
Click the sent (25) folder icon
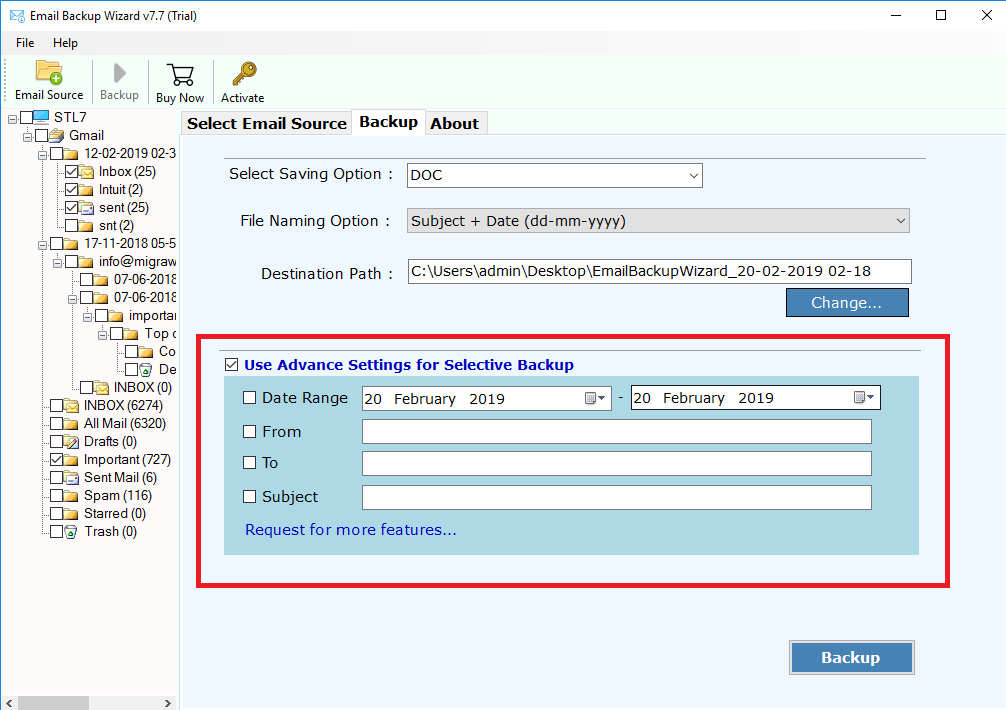(87, 208)
